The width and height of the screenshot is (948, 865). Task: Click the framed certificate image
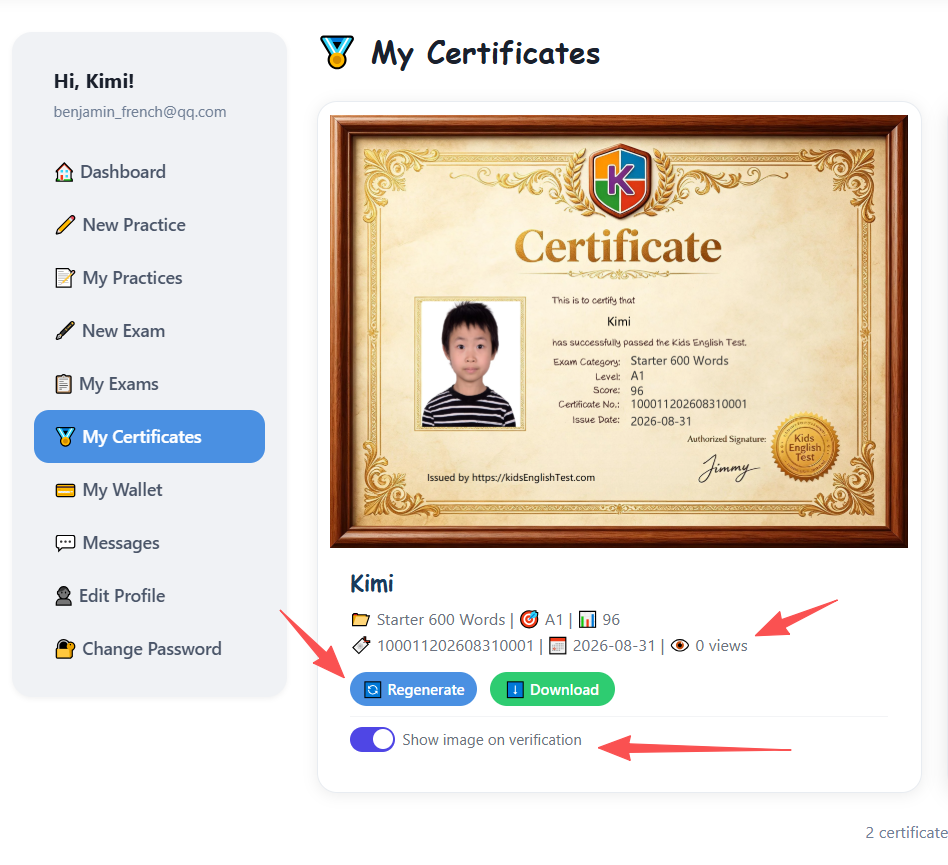tap(618, 331)
